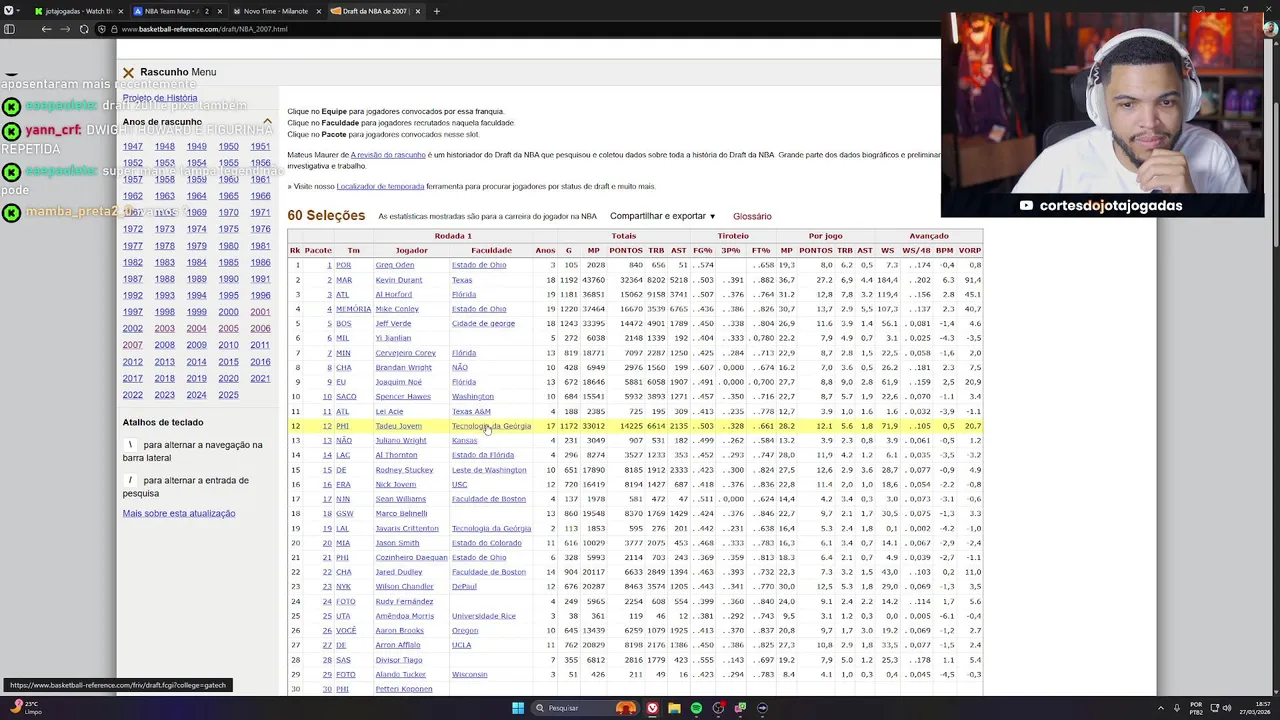This screenshot has width=1280, height=720.
Task: Open the Localizador de temporada link
Action: 380,186
